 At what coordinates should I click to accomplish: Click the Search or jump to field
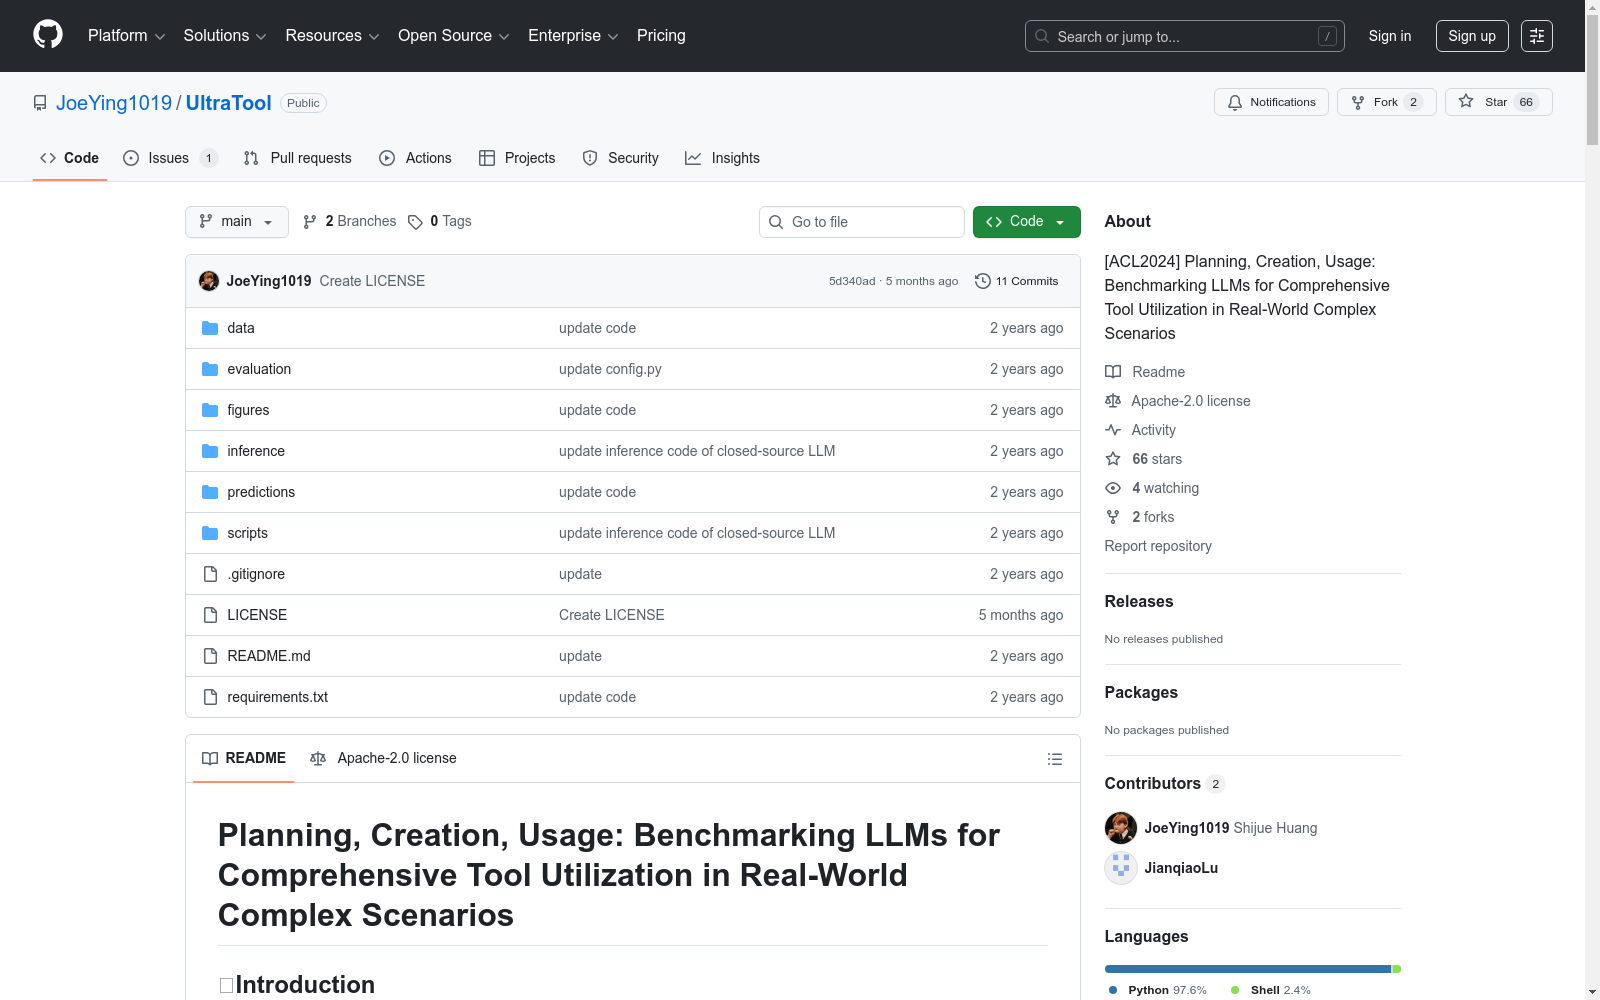coord(1185,36)
